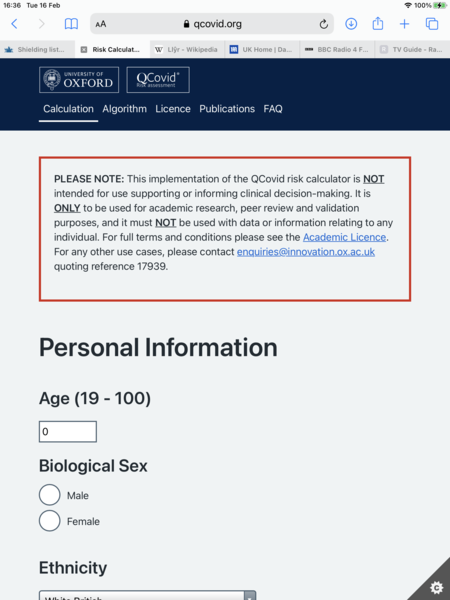
Task: Open the downloads arrow icon
Action: click(351, 24)
